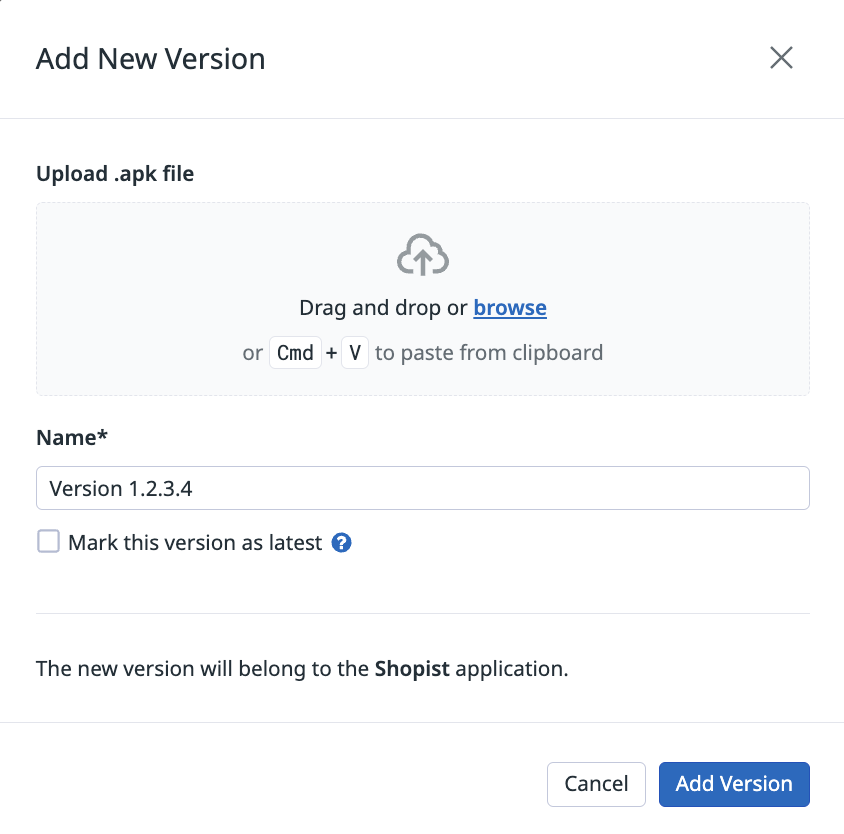Focus the Name input field

422,488
